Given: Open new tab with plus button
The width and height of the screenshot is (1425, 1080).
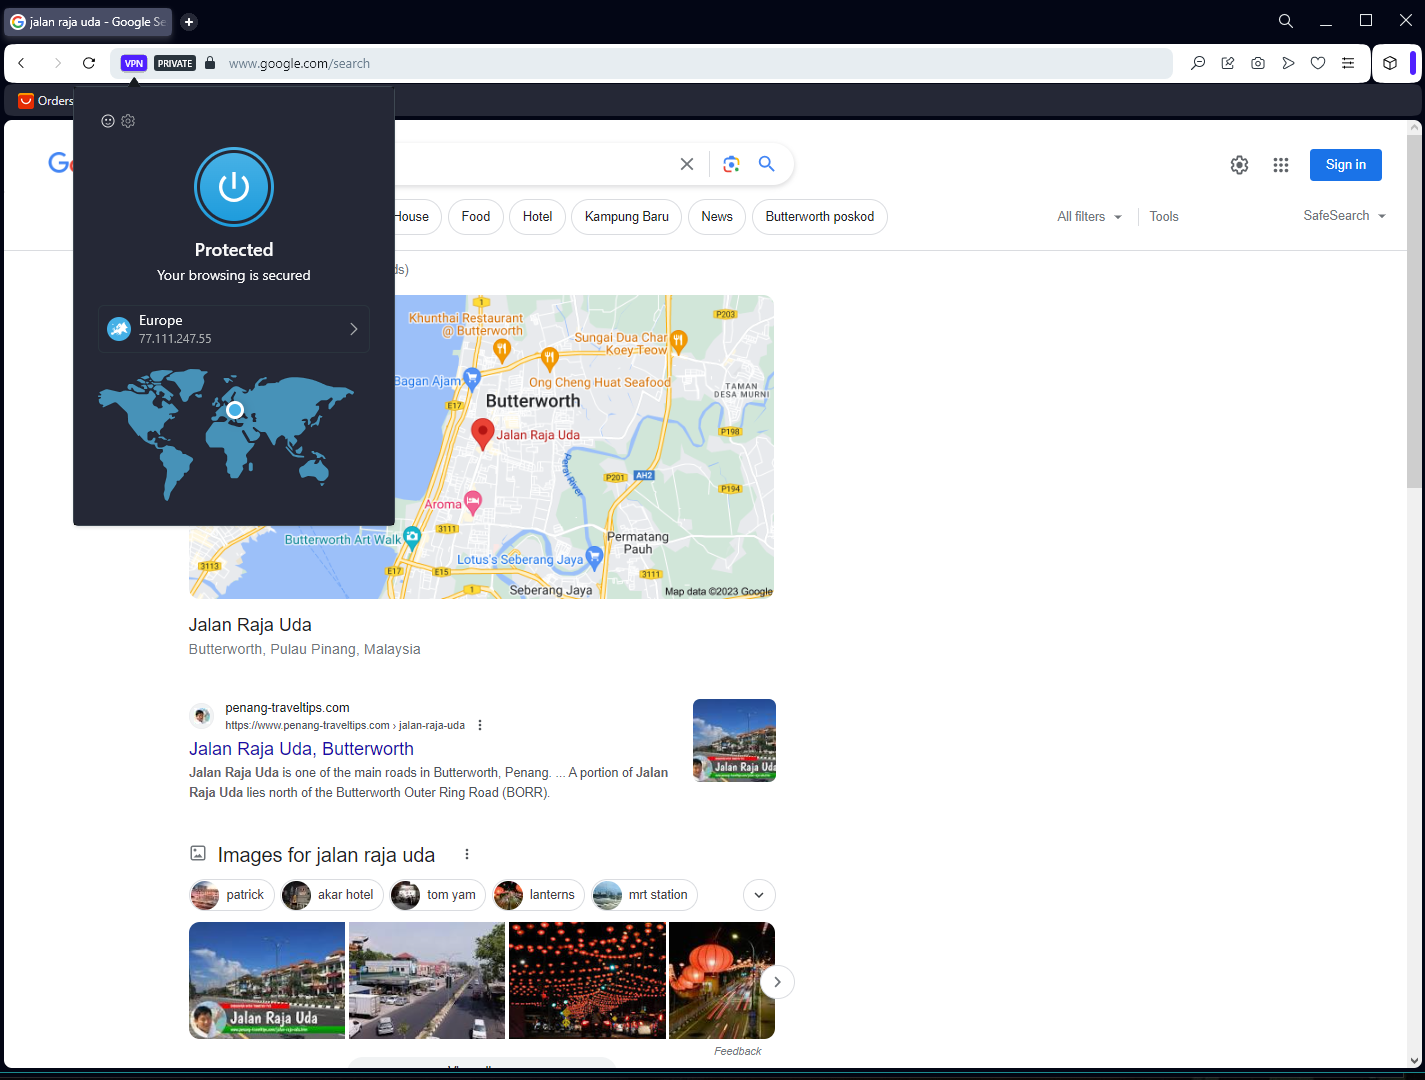Looking at the screenshot, I should click(189, 22).
